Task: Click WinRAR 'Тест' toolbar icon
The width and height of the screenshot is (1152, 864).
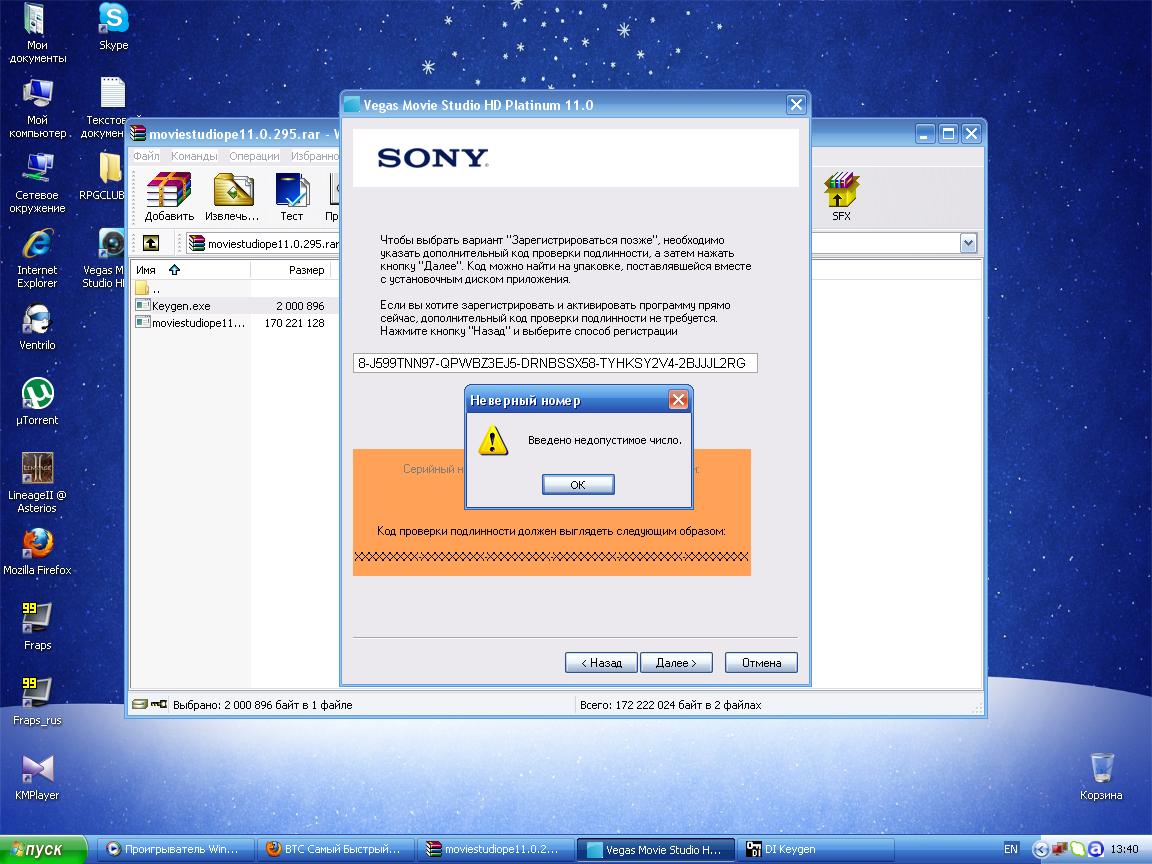Action: tap(292, 197)
